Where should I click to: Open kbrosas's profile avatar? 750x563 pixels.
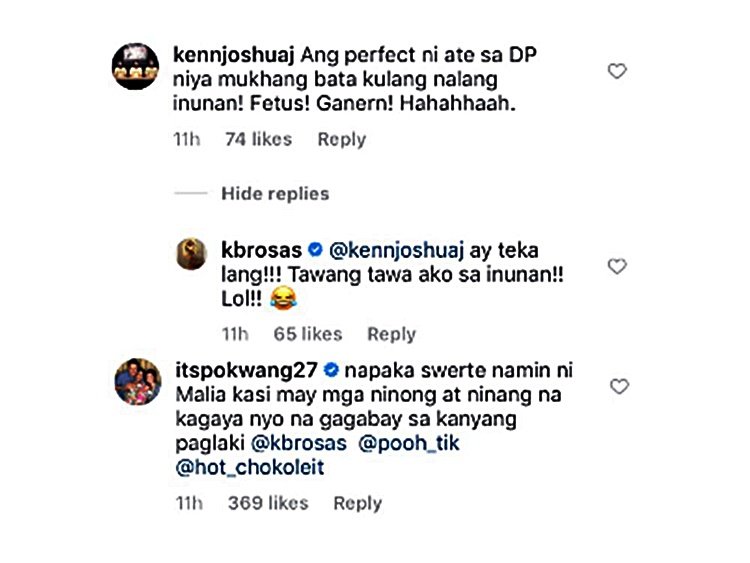[x=192, y=254]
